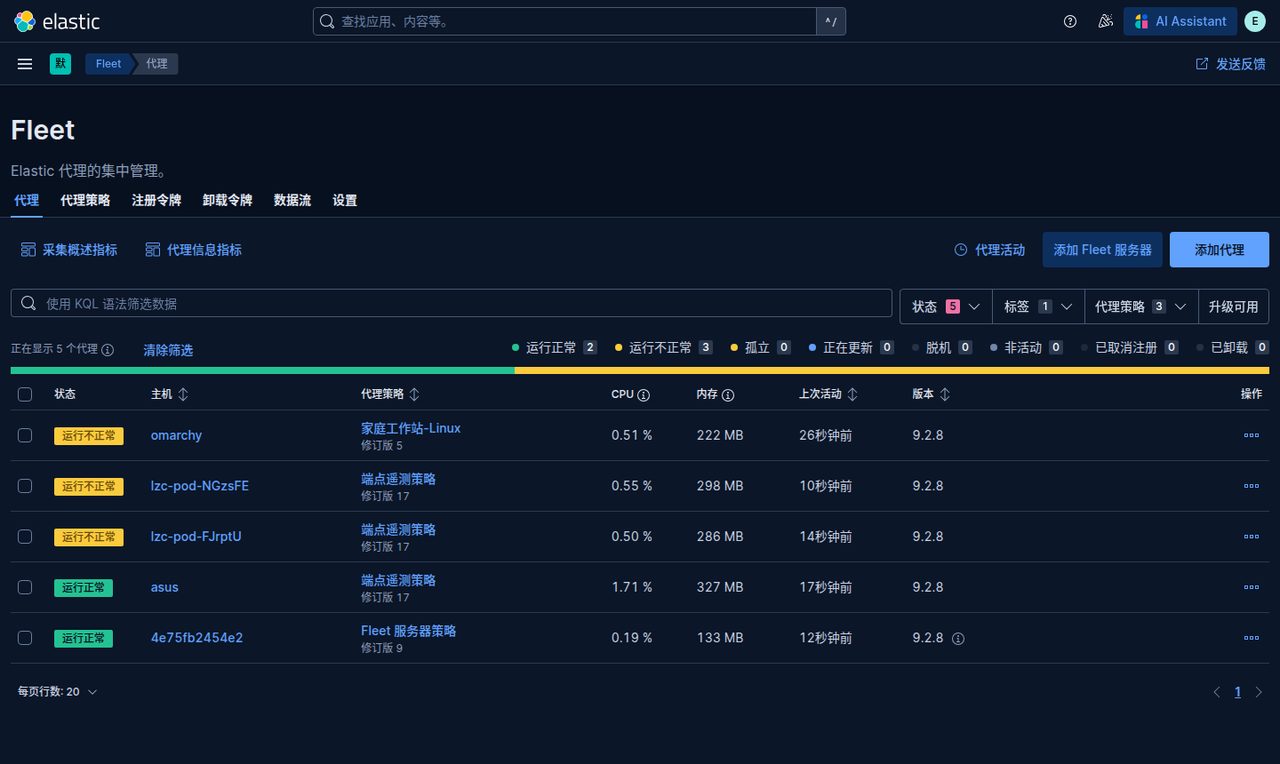Switch to the 注册令牌 tab
The width and height of the screenshot is (1280, 764).
point(156,200)
